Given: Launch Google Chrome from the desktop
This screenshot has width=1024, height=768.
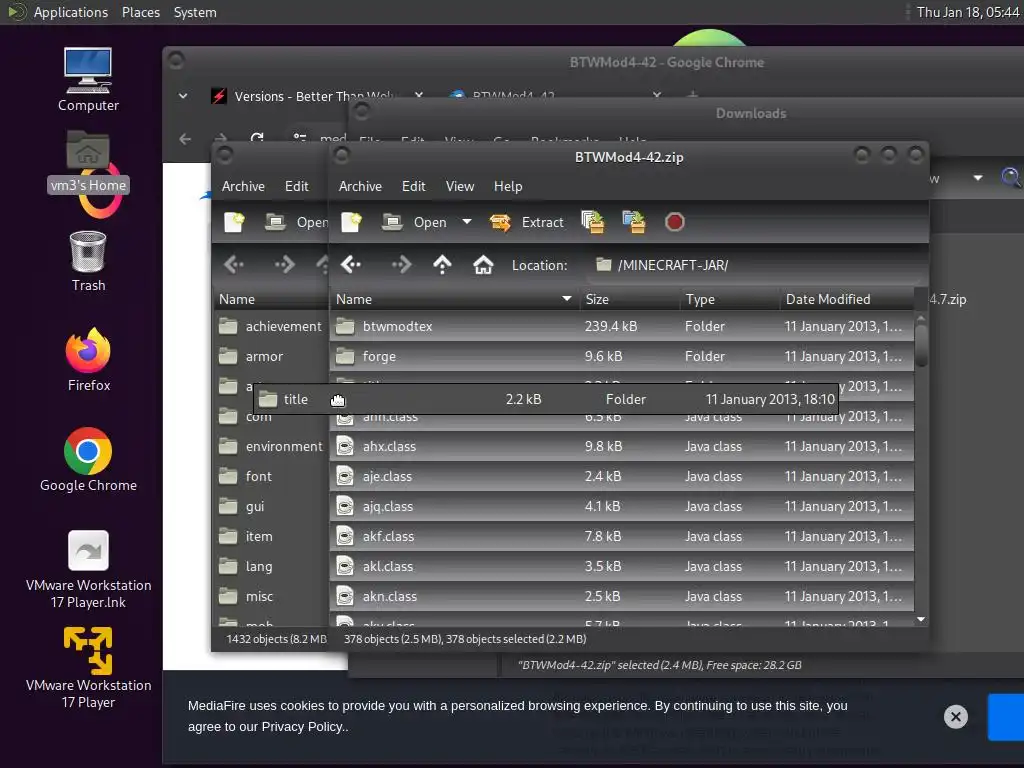Looking at the screenshot, I should (88, 460).
